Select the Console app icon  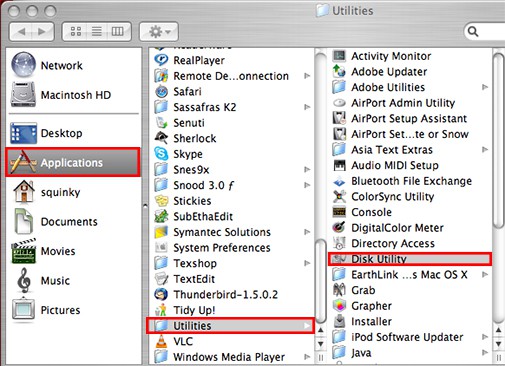click(x=339, y=212)
